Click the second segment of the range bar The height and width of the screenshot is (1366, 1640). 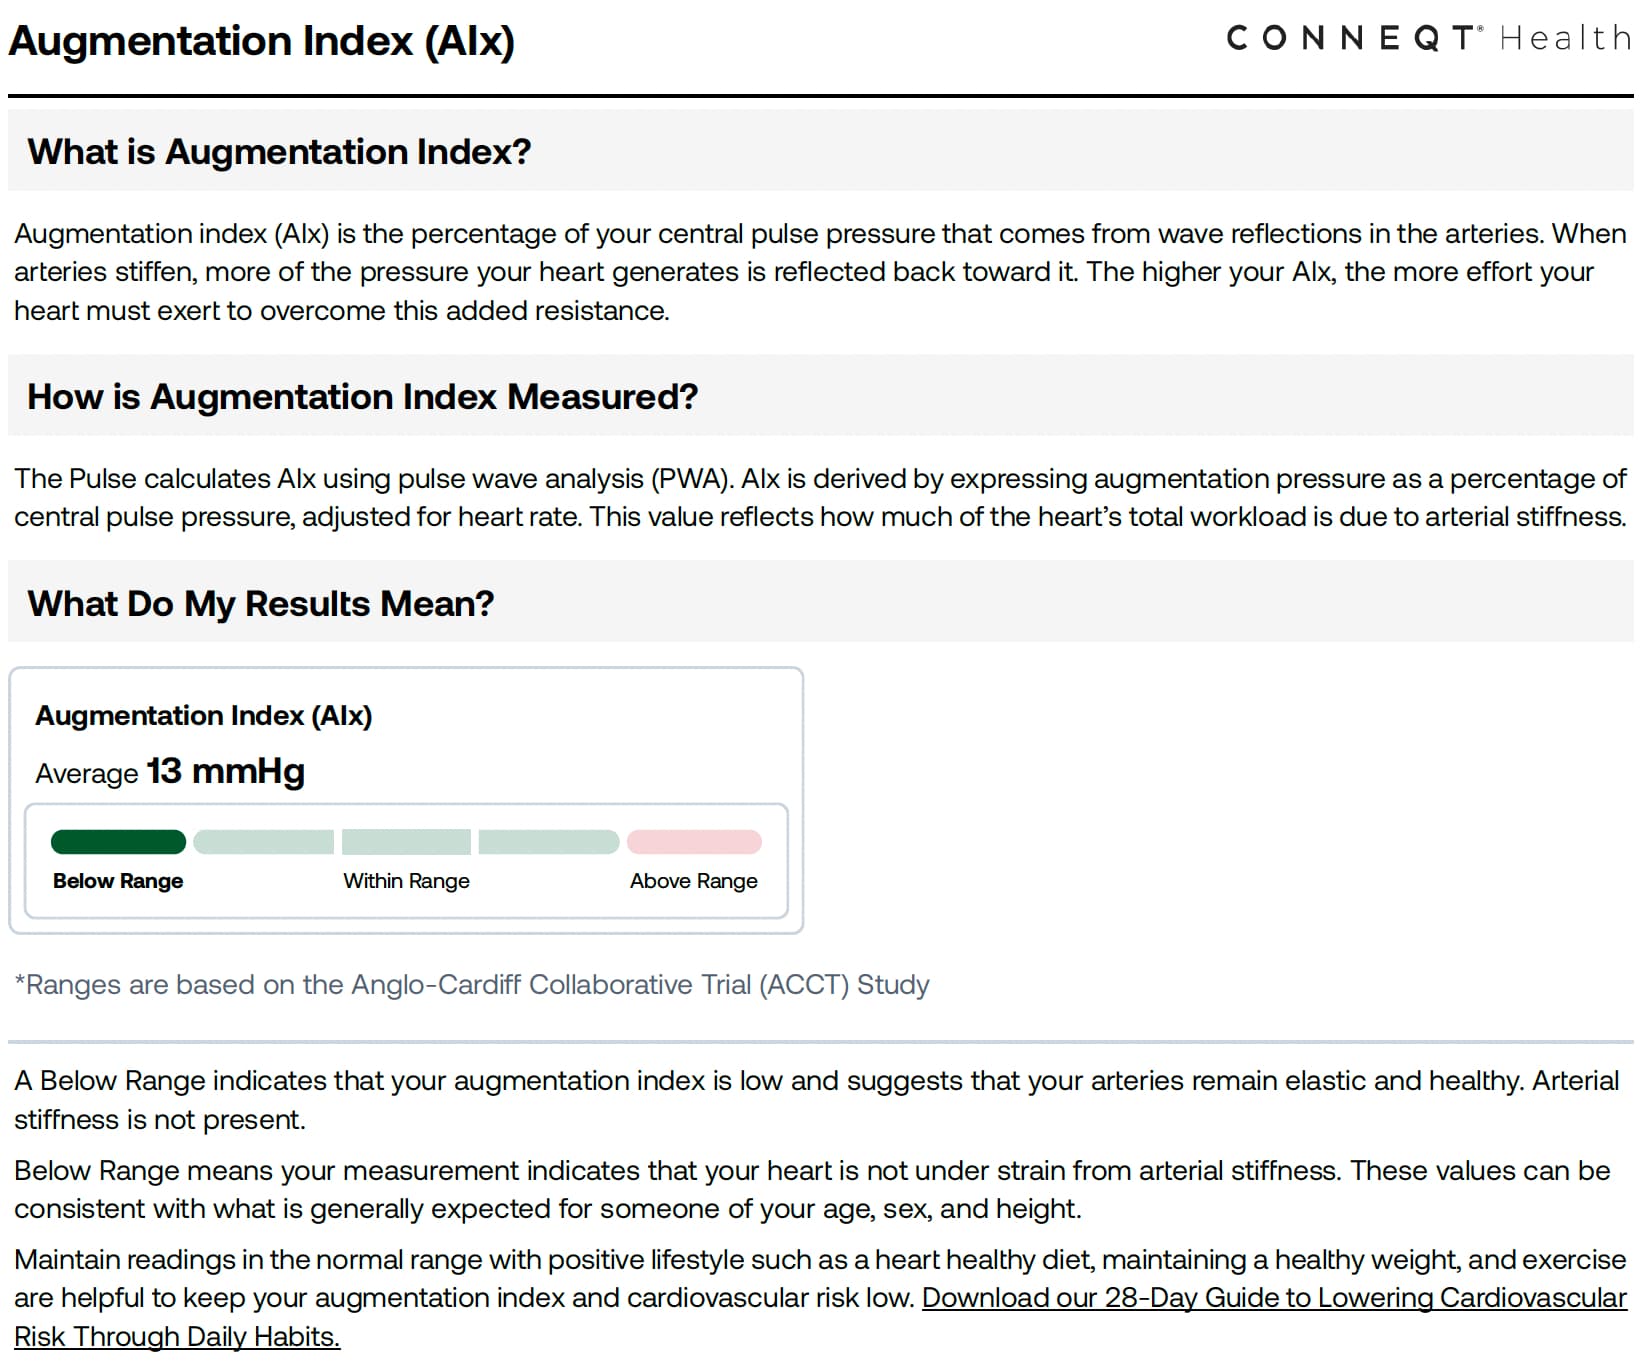point(263,842)
